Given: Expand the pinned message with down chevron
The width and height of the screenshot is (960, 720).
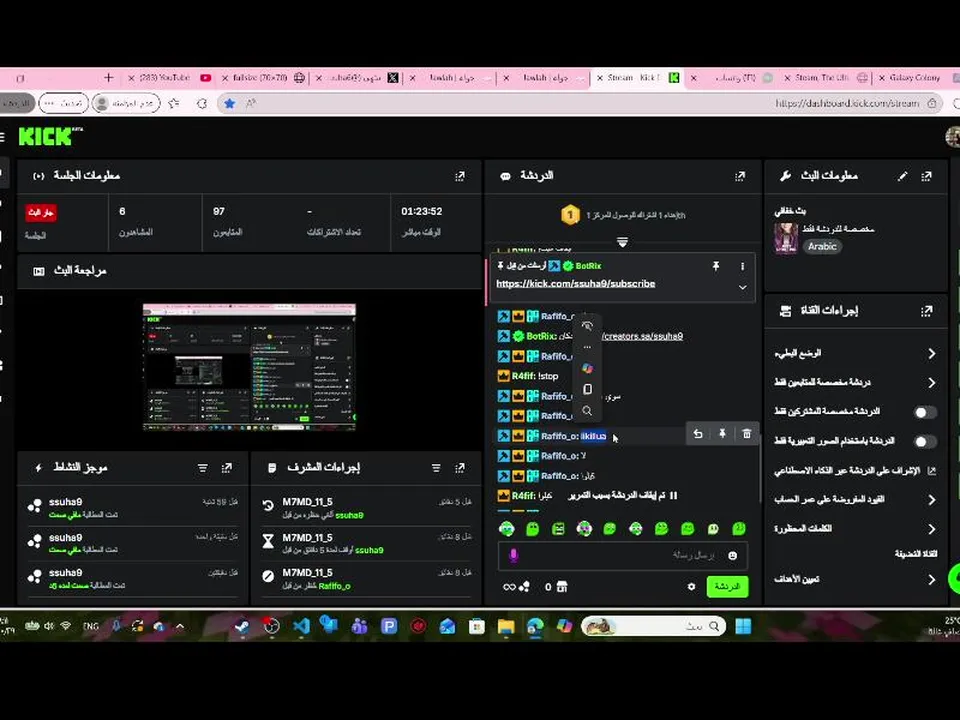Looking at the screenshot, I should [x=742, y=287].
